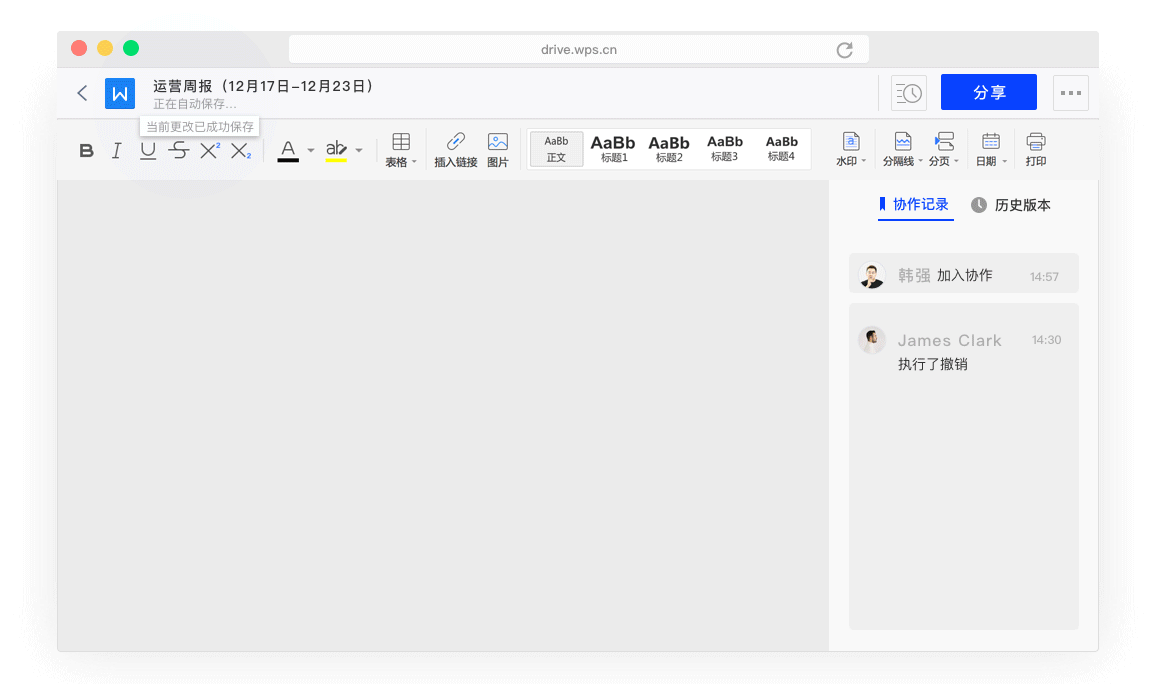Click the 图片 insert image icon
Viewport: 1150px width, 696px height.
pyautogui.click(x=497, y=150)
